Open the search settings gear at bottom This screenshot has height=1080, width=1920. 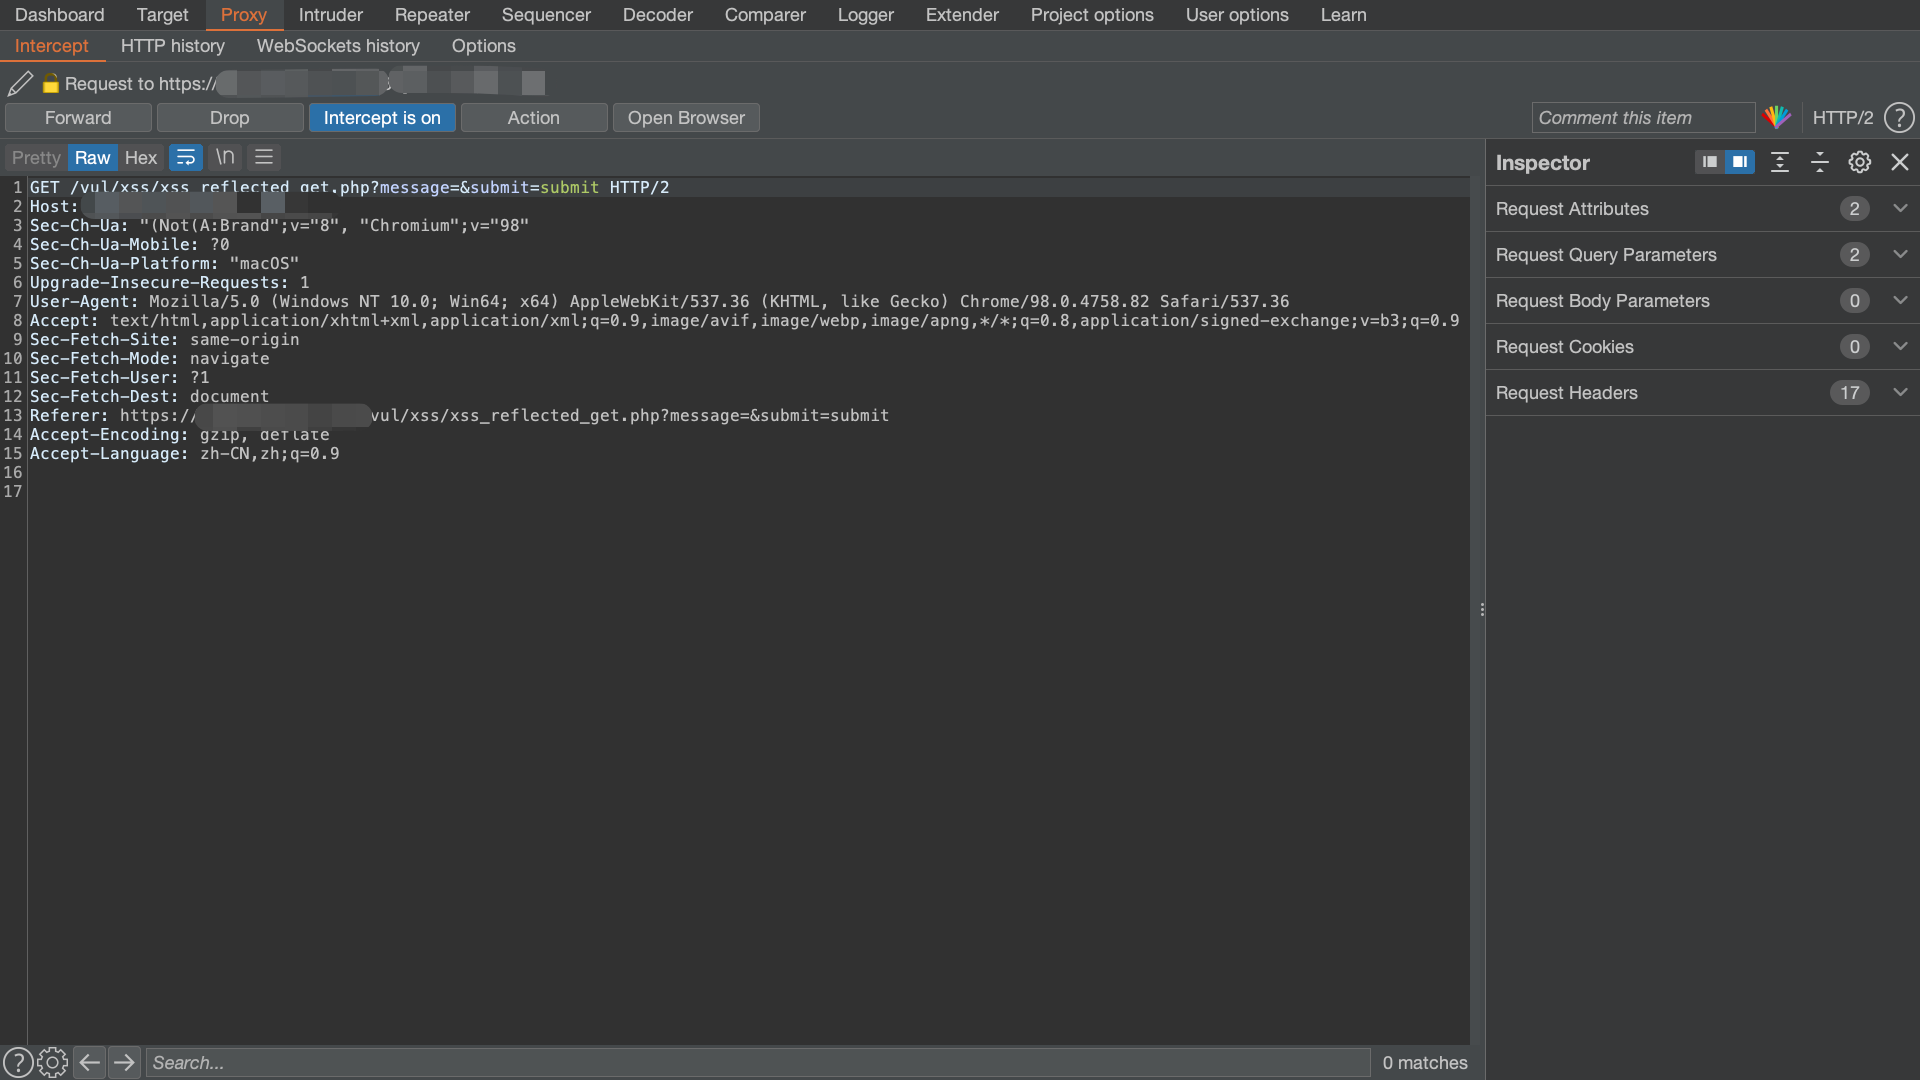[x=52, y=1062]
